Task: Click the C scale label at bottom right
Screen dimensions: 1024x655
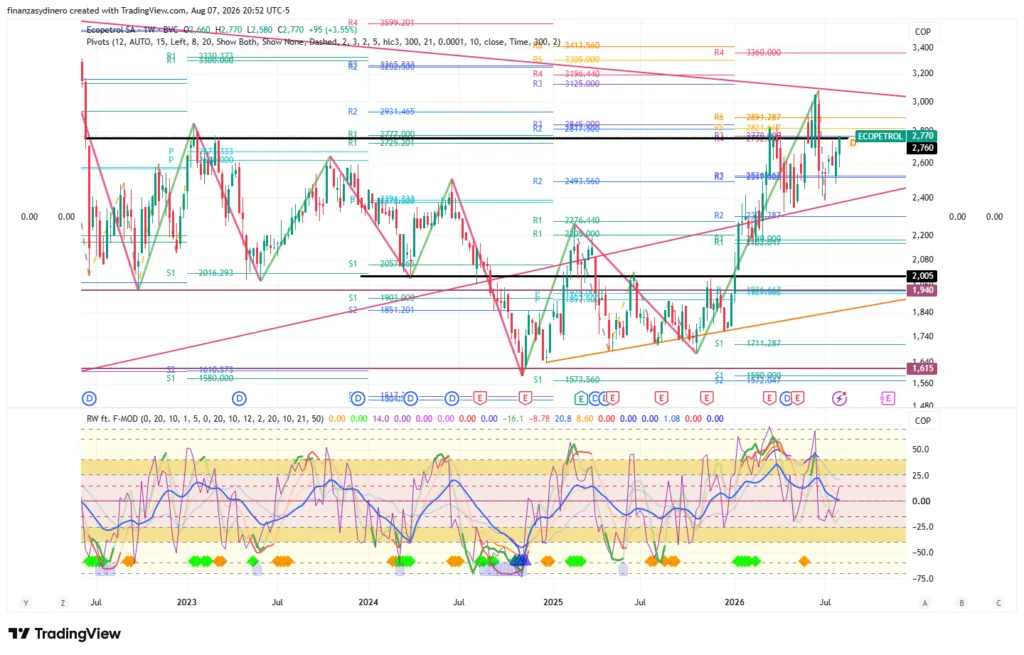Action: click(999, 603)
